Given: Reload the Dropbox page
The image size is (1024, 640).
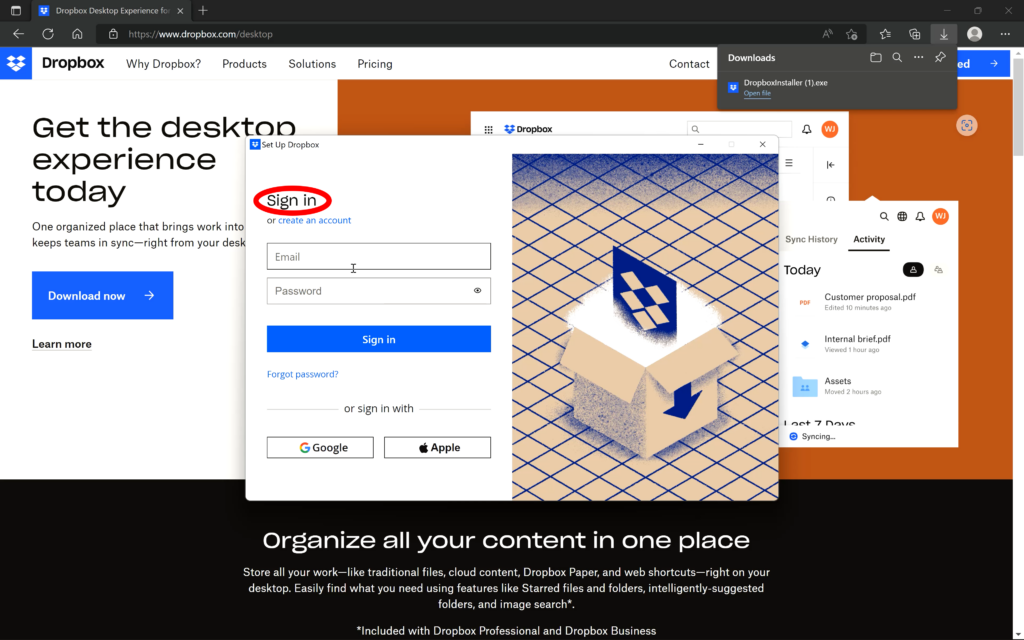Looking at the screenshot, I should (x=48, y=34).
